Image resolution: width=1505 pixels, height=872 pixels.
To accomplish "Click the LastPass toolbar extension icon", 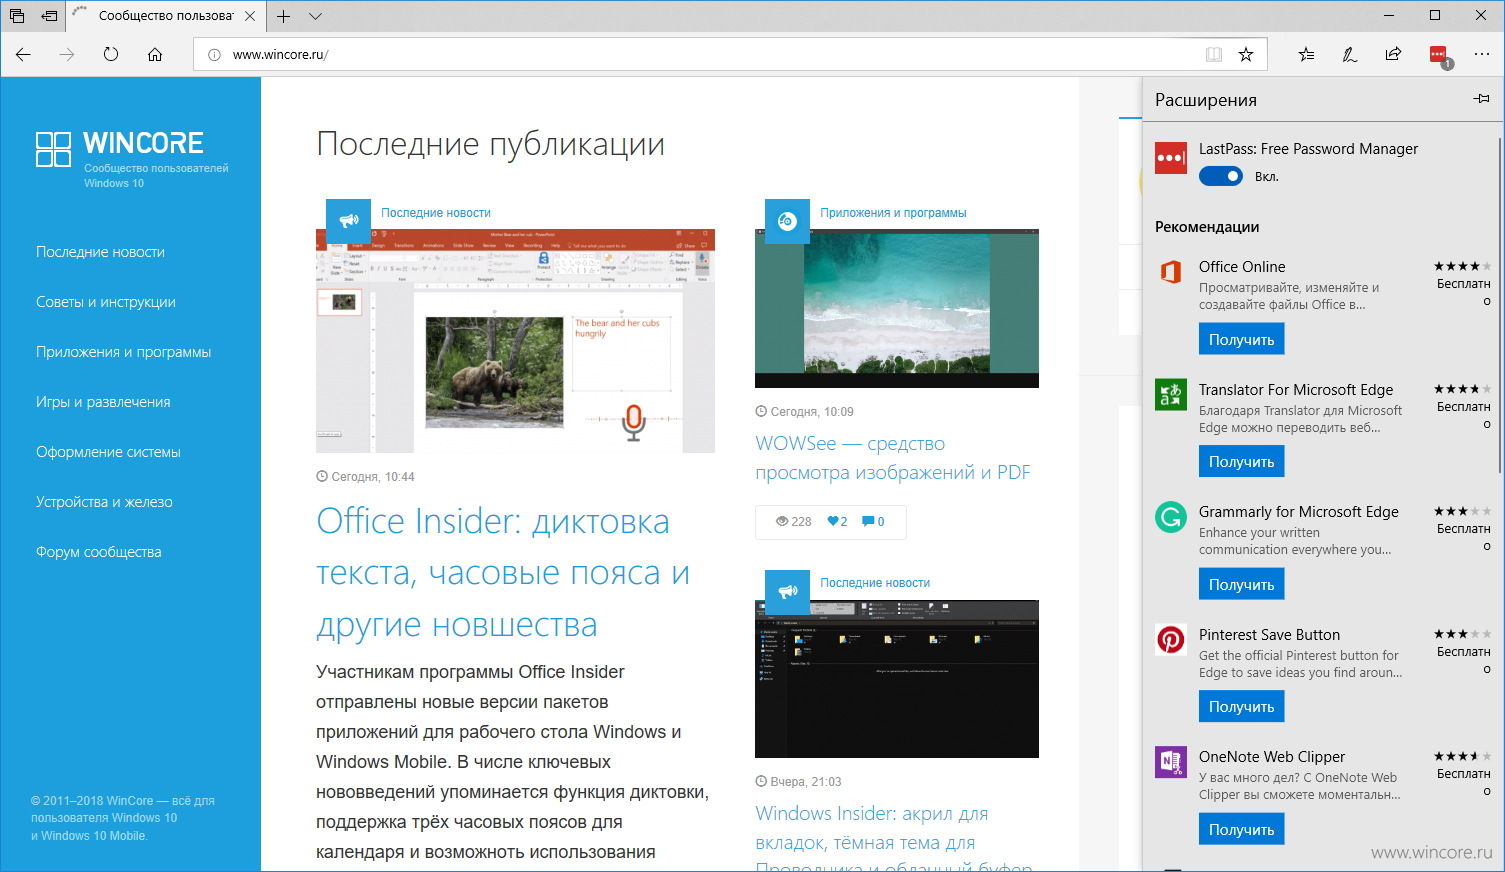I will coord(1439,56).
